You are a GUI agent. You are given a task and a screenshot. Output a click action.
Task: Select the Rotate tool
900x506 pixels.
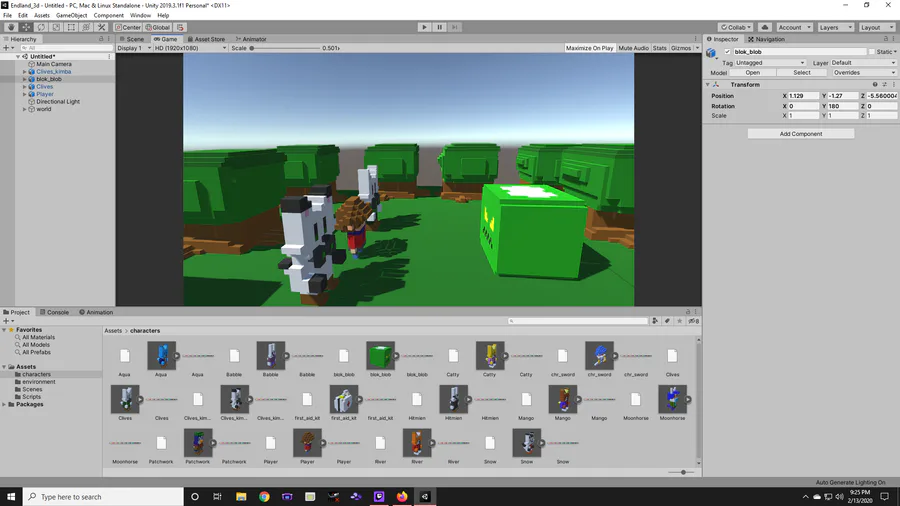[x=41, y=27]
